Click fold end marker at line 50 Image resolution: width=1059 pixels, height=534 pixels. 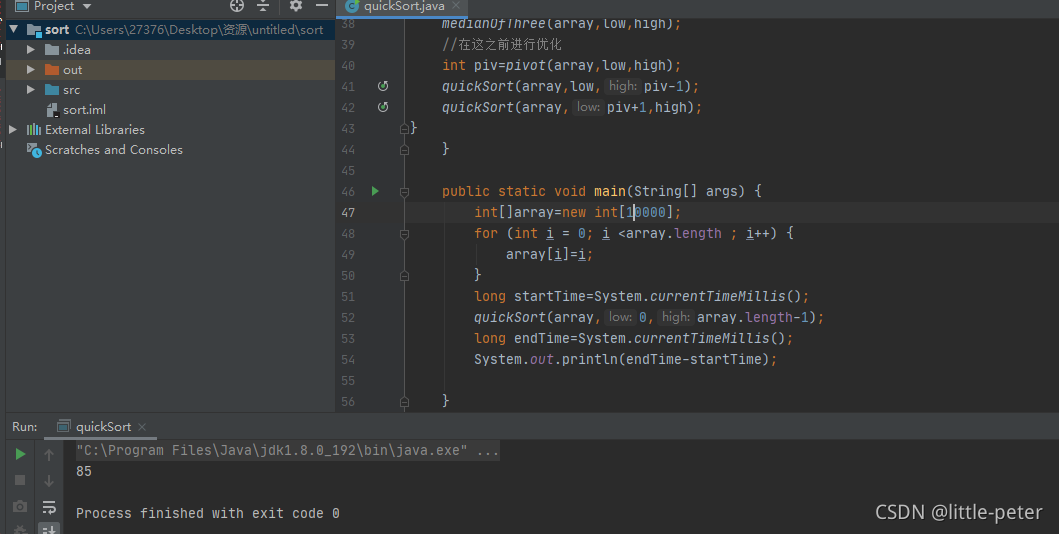click(404, 275)
